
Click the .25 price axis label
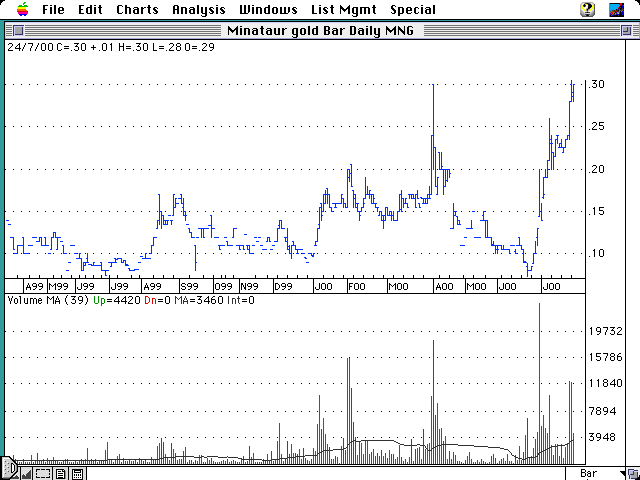[x=596, y=127]
